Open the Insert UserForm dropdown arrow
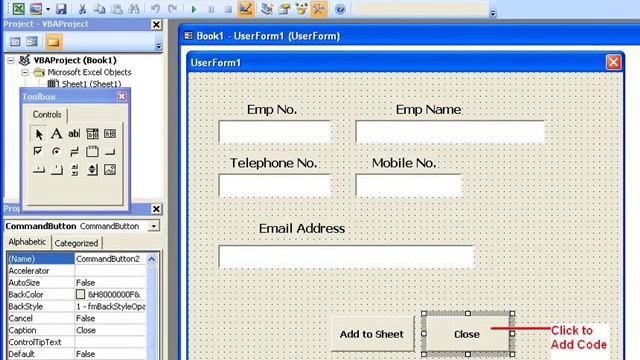 coord(48,9)
